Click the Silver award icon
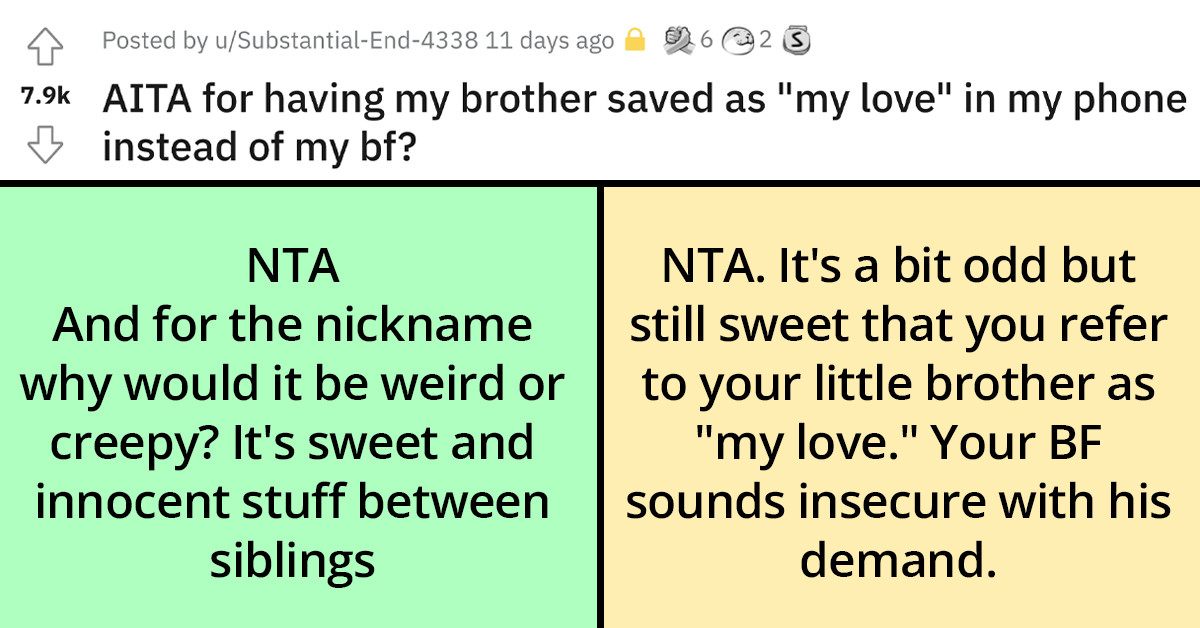Image resolution: width=1200 pixels, height=628 pixels. pos(796,40)
